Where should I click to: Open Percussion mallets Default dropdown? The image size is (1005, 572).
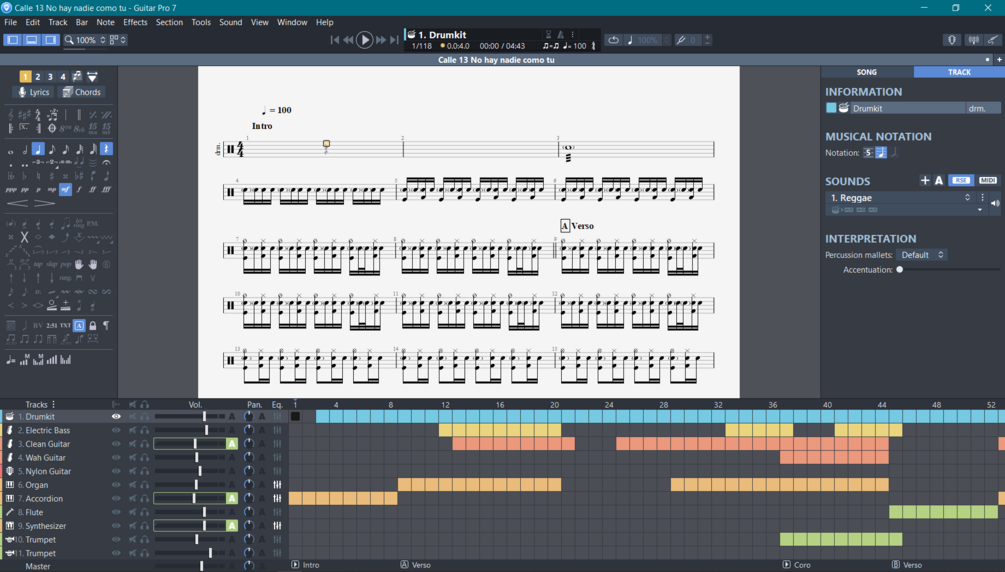pos(922,255)
